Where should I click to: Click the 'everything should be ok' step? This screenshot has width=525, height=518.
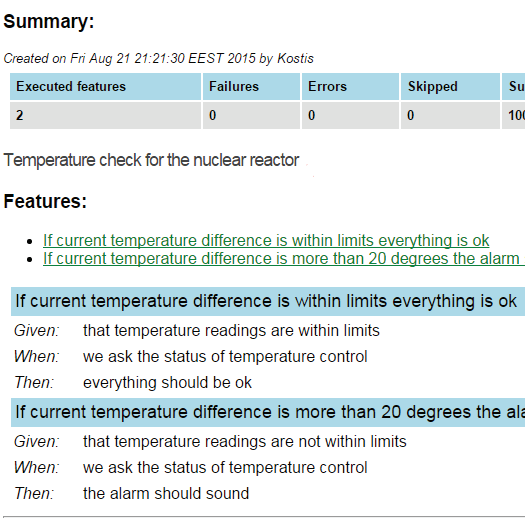[167, 383]
